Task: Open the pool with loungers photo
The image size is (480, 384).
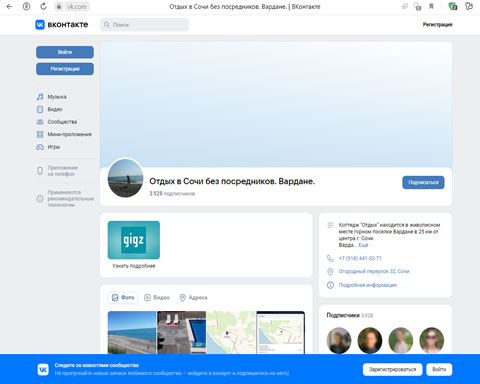Action: point(181,332)
